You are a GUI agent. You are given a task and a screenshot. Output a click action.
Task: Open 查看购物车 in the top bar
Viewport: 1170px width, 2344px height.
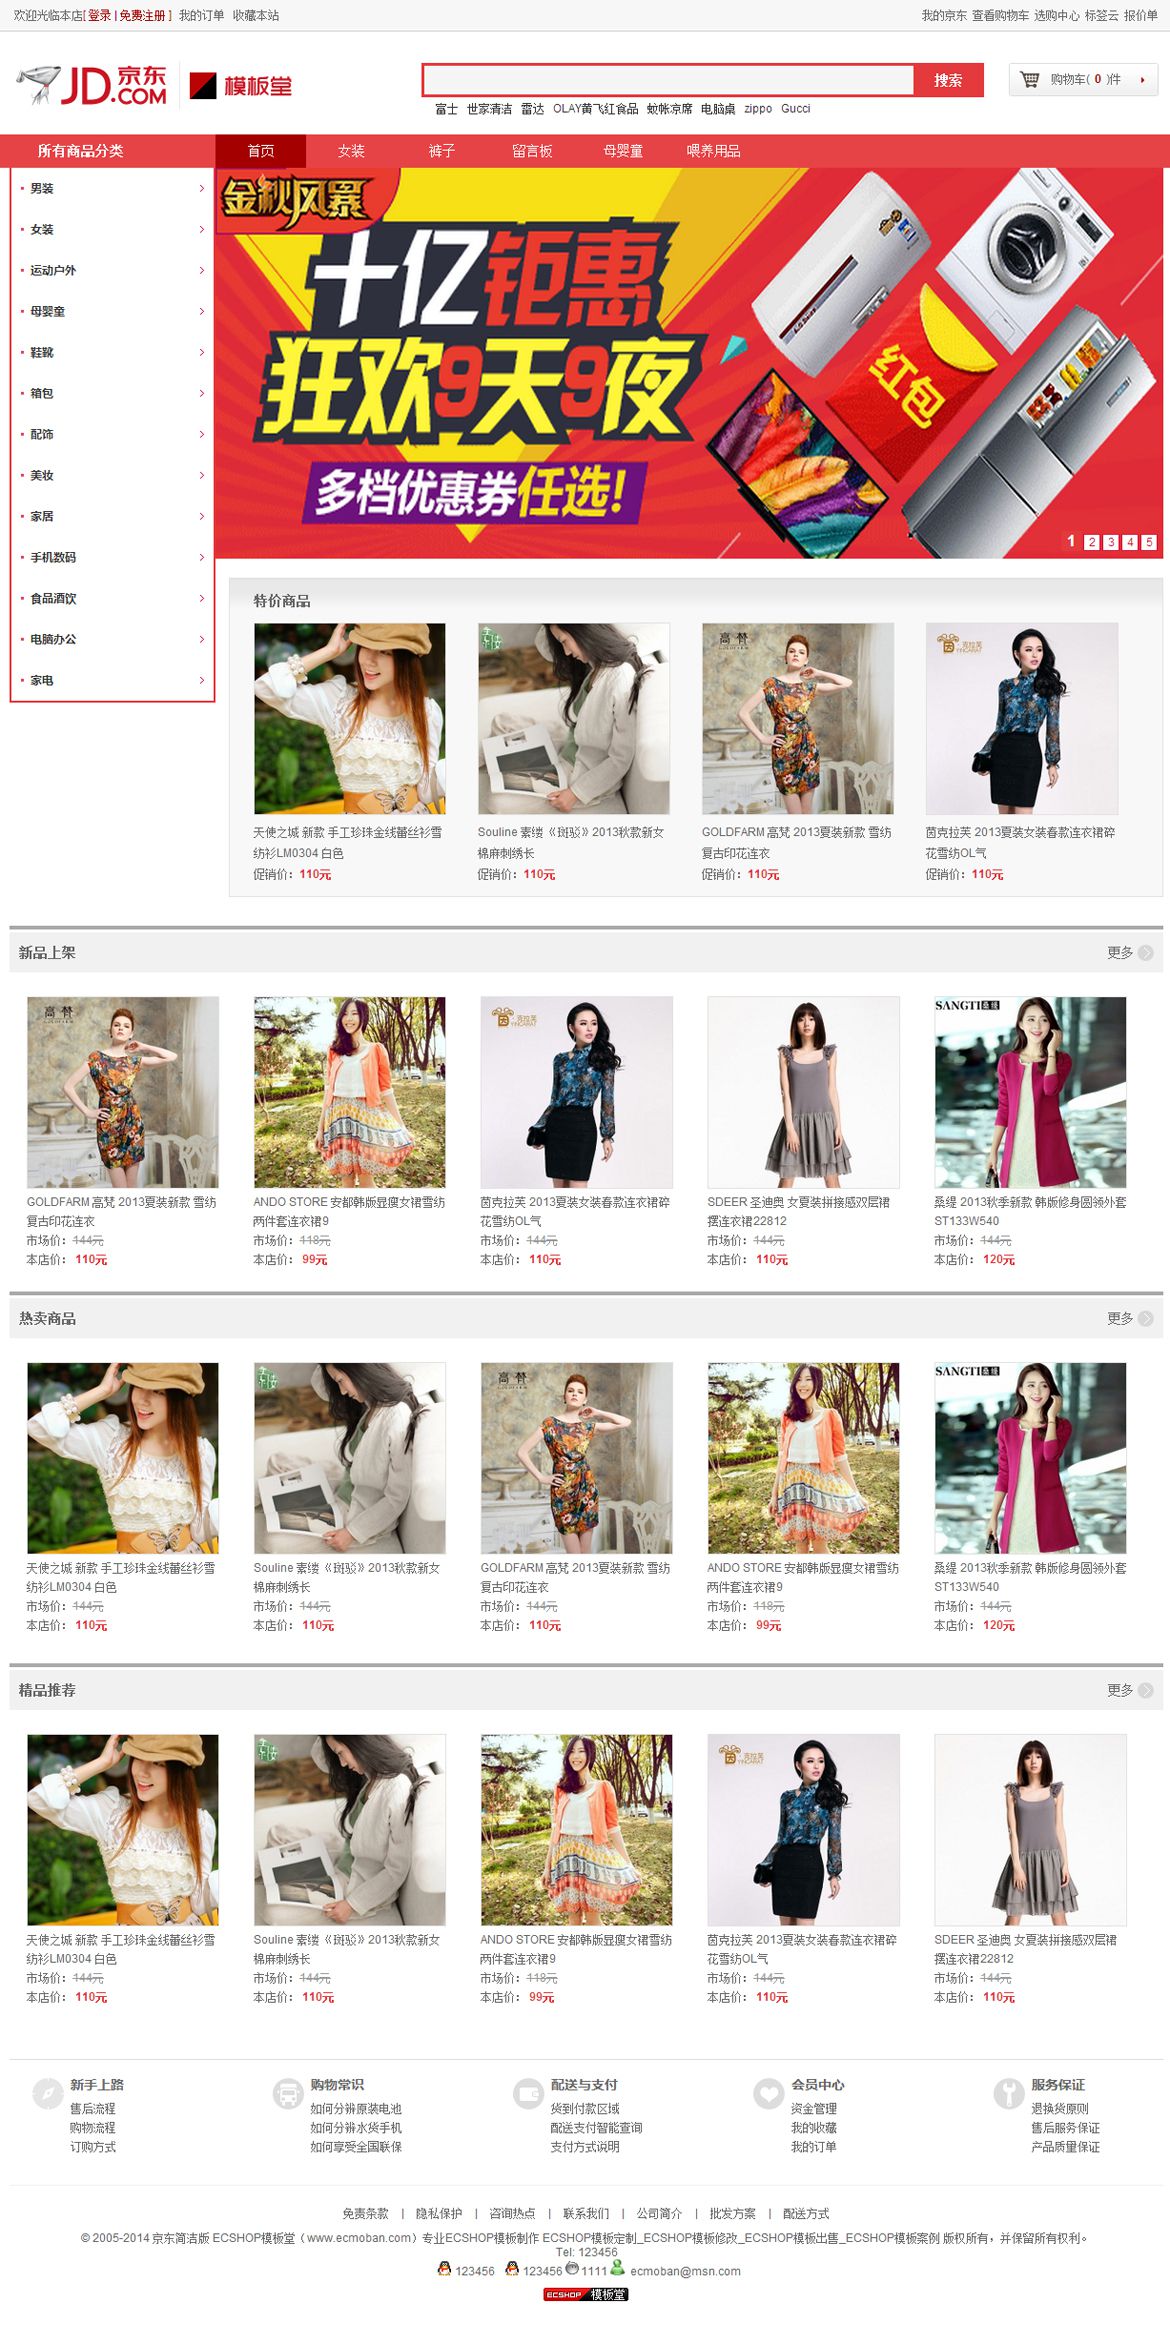1000,15
